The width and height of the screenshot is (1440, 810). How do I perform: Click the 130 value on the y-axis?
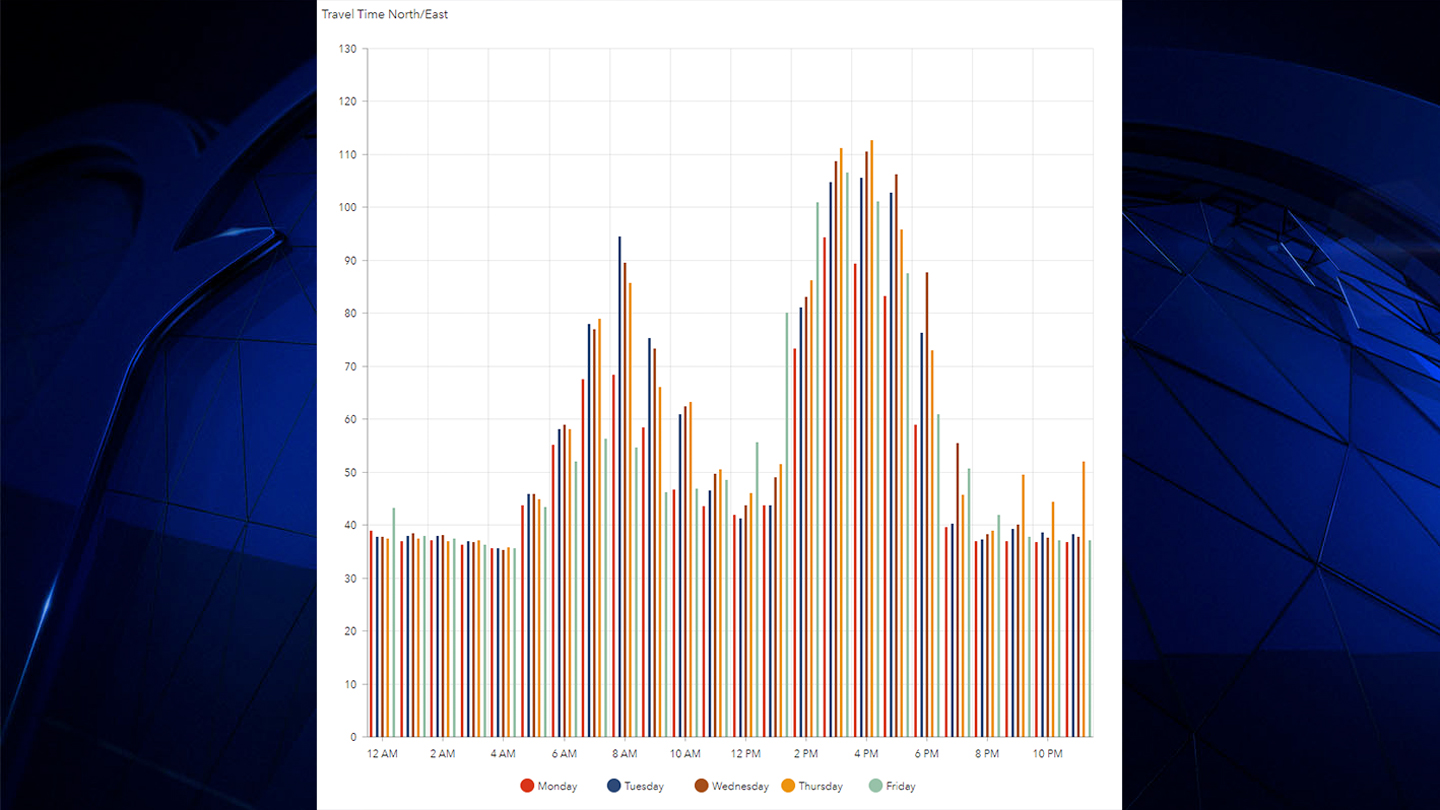click(348, 49)
